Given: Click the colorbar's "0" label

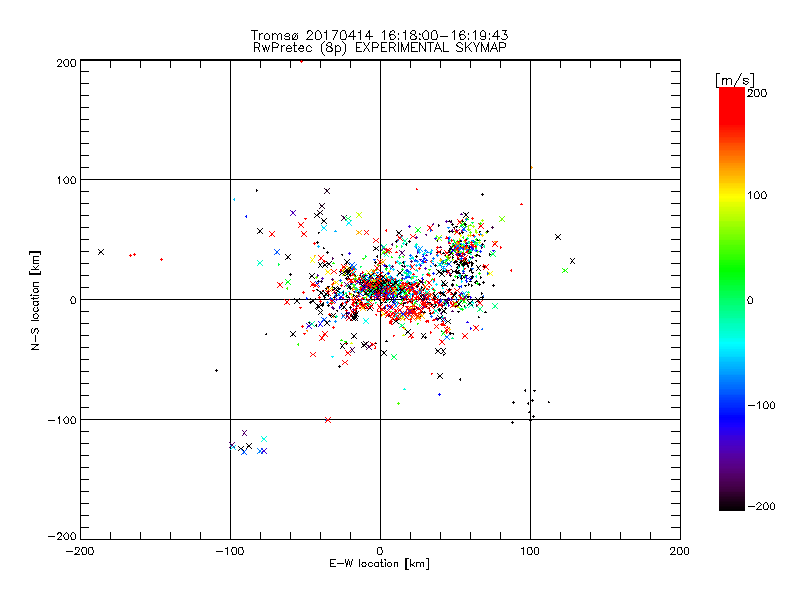Looking at the screenshot, I should point(750,300).
